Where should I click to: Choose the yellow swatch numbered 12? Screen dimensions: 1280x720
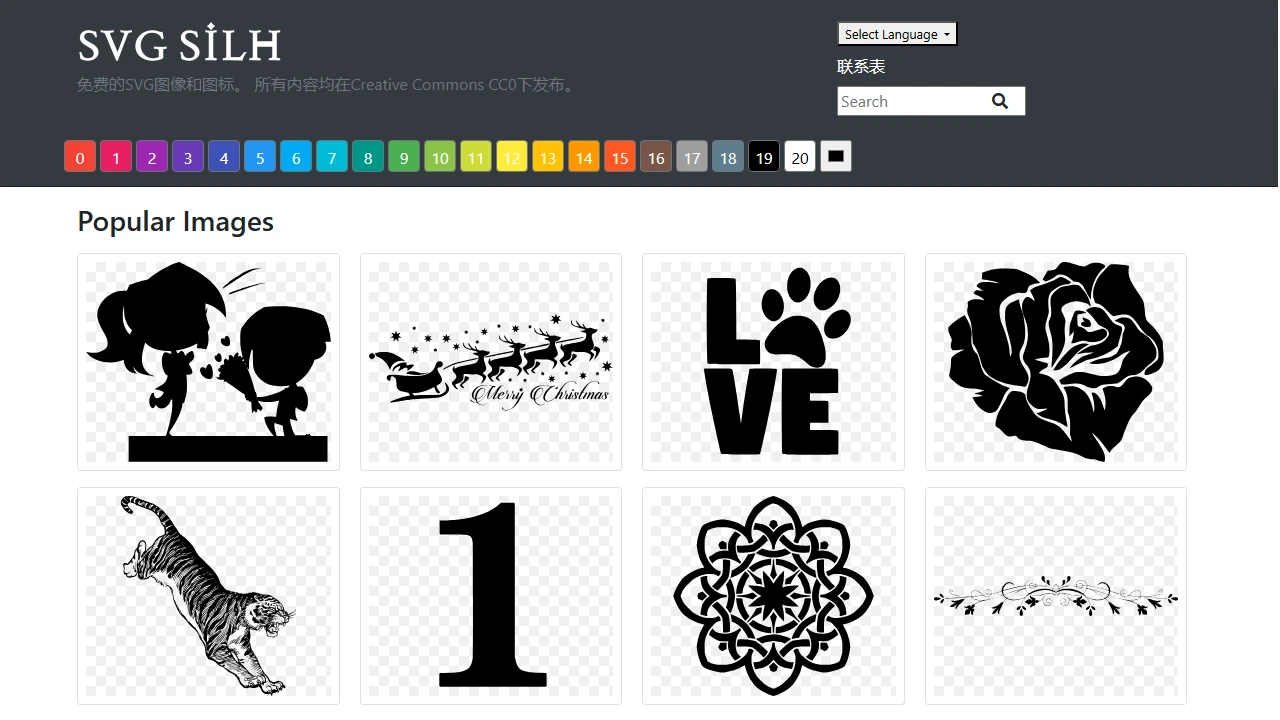pos(512,157)
